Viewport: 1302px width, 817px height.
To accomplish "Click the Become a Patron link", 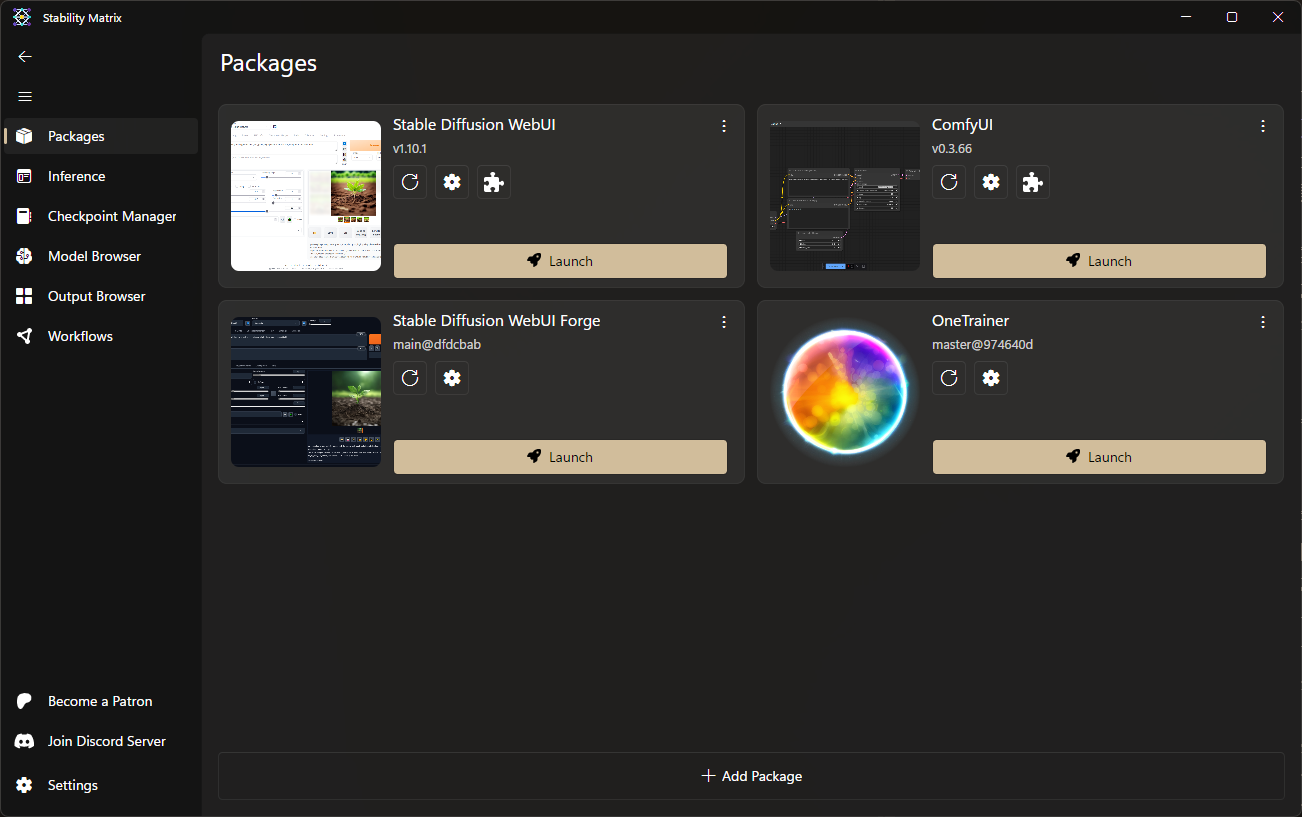I will [x=101, y=701].
